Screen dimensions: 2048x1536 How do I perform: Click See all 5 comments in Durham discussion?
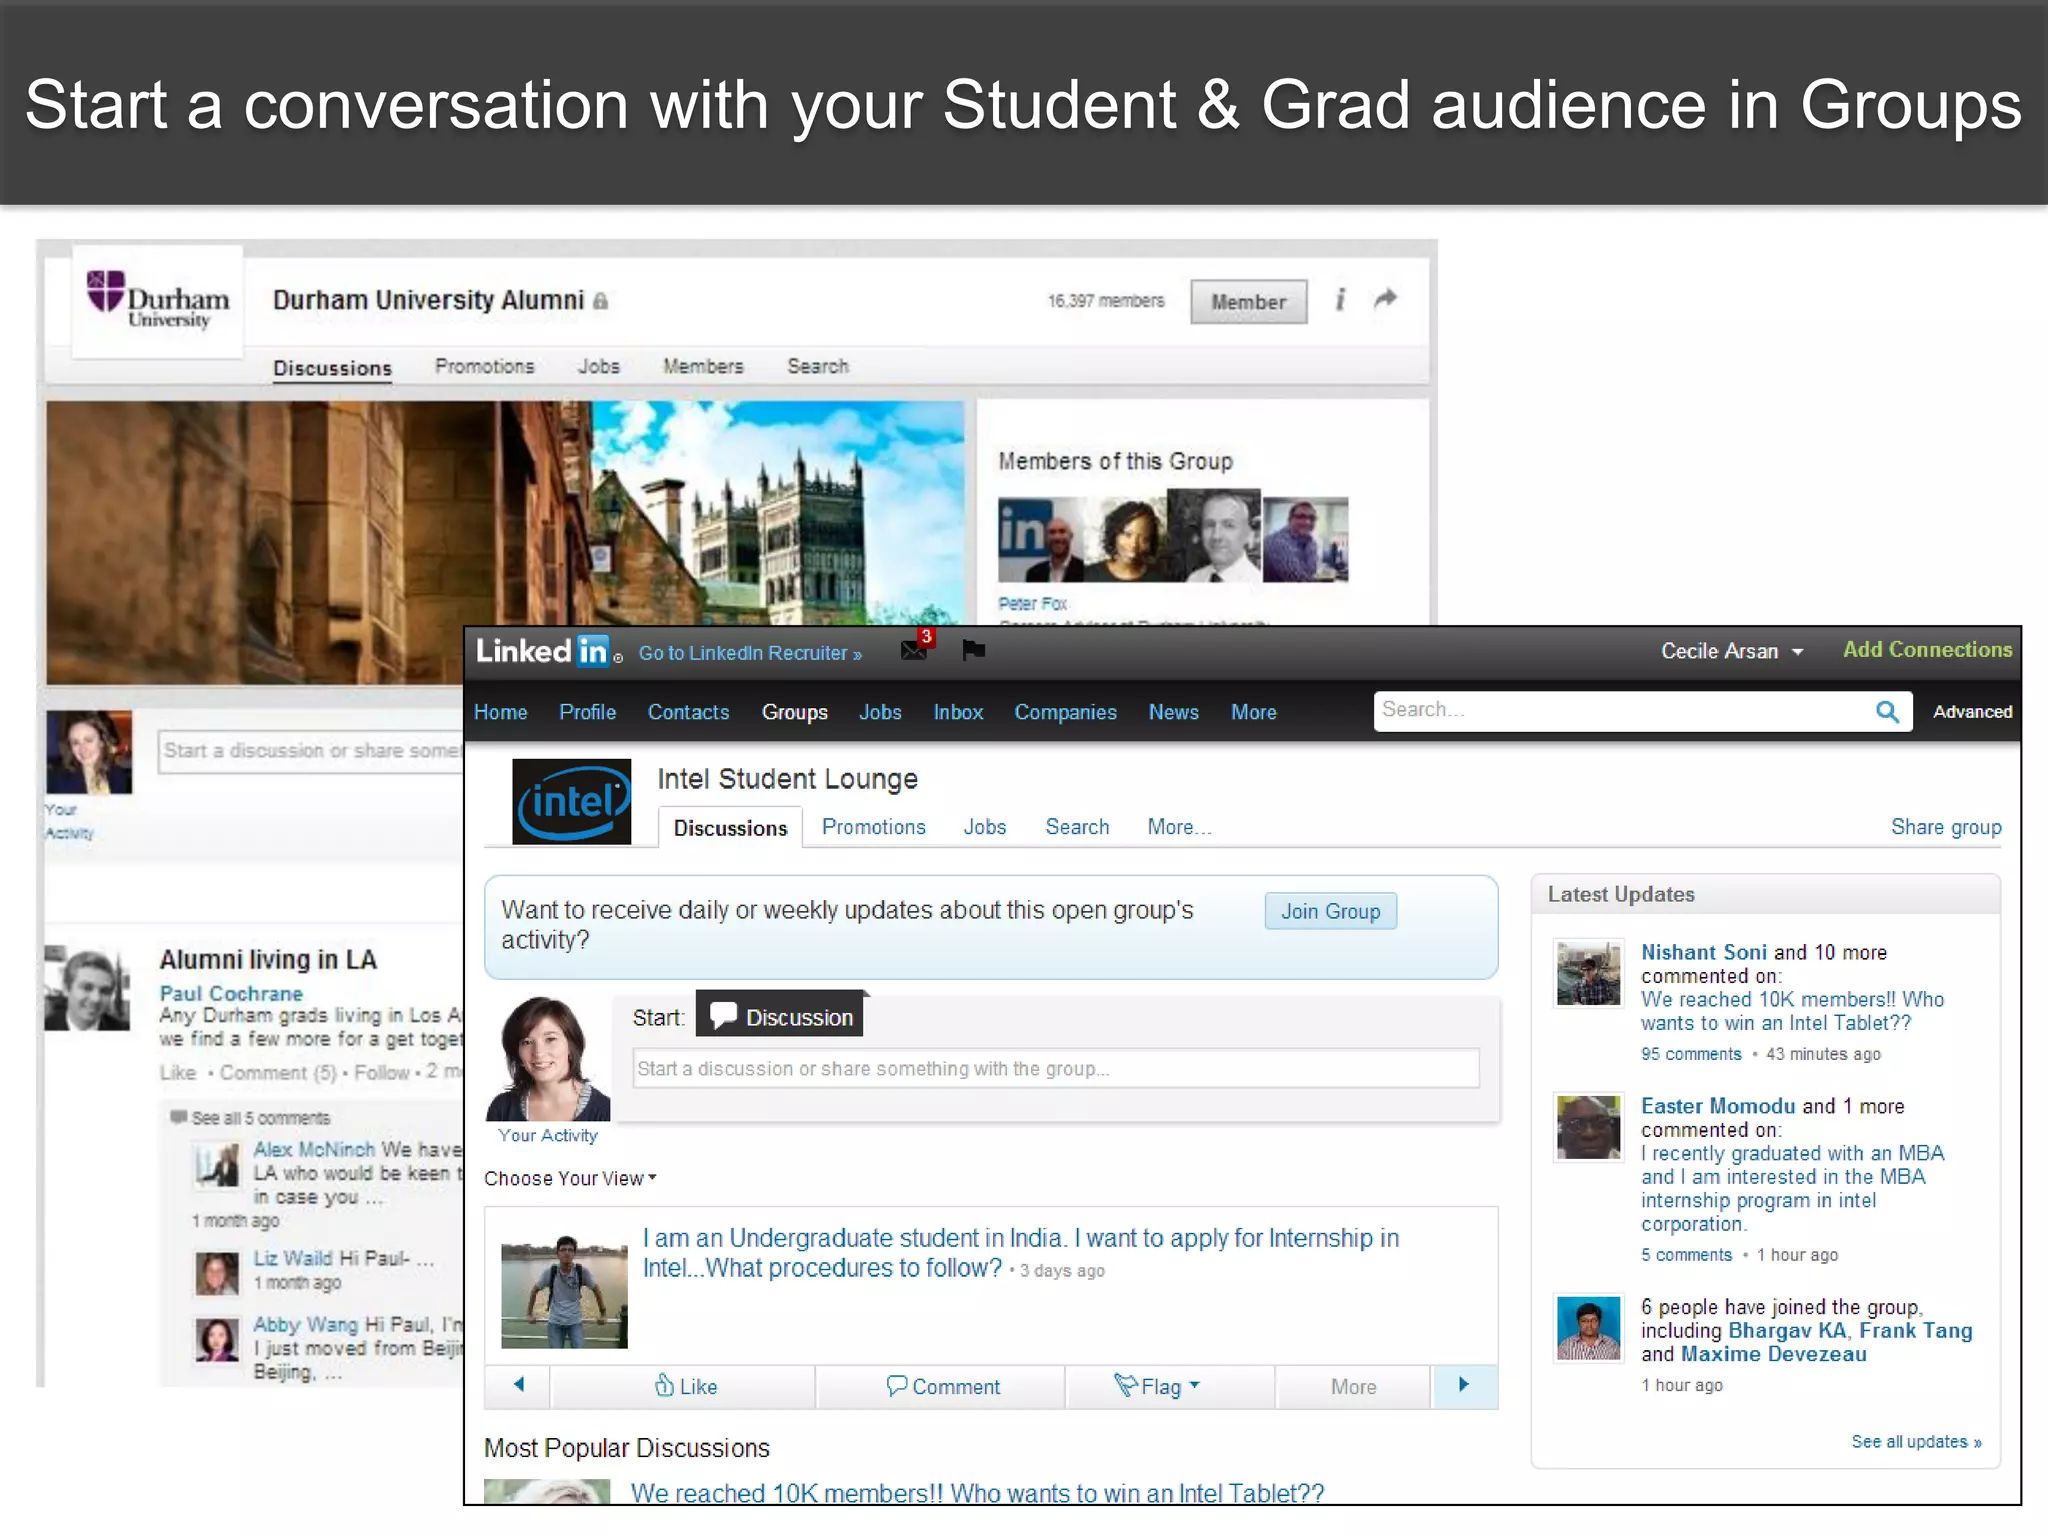tap(260, 1118)
